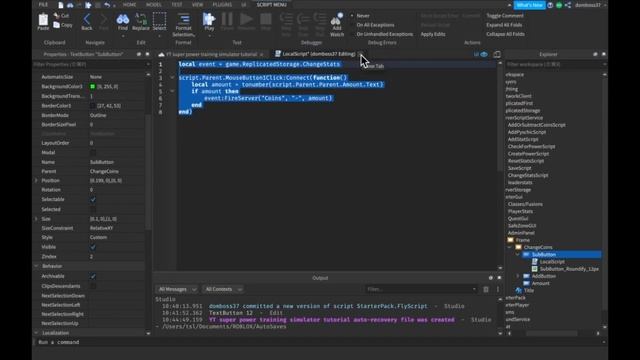Viewport: 640px width, 360px height.
Task: Open the dropdown arrow under the Play button
Action: 209,36
